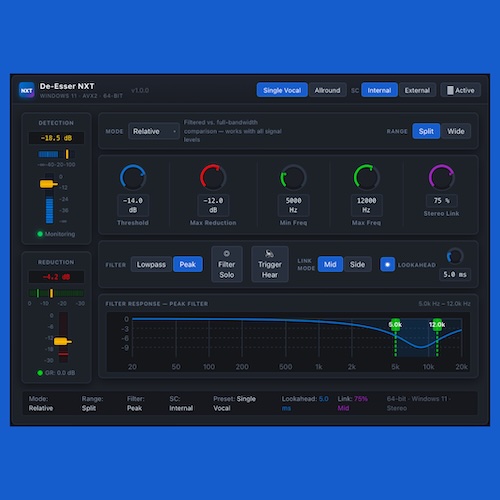Image resolution: width=500 pixels, height=500 pixels.
Task: Set range to Wide
Action: coord(456,131)
